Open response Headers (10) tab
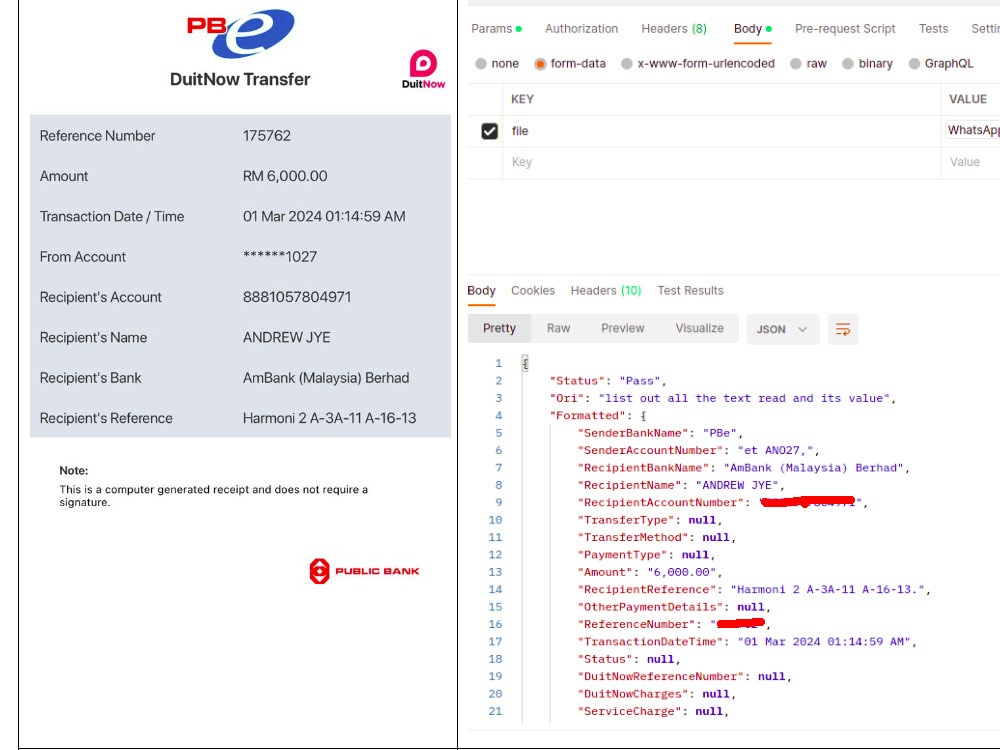The height and width of the screenshot is (750, 1000). pos(606,291)
